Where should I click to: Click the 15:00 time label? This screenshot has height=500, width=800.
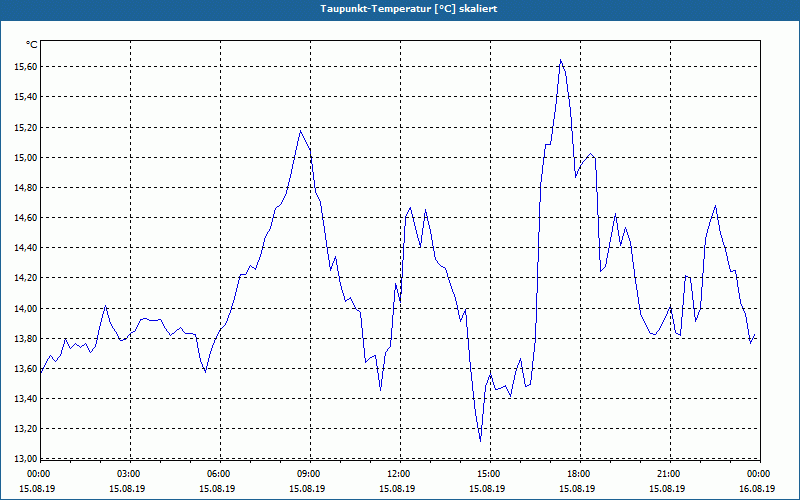[488, 474]
